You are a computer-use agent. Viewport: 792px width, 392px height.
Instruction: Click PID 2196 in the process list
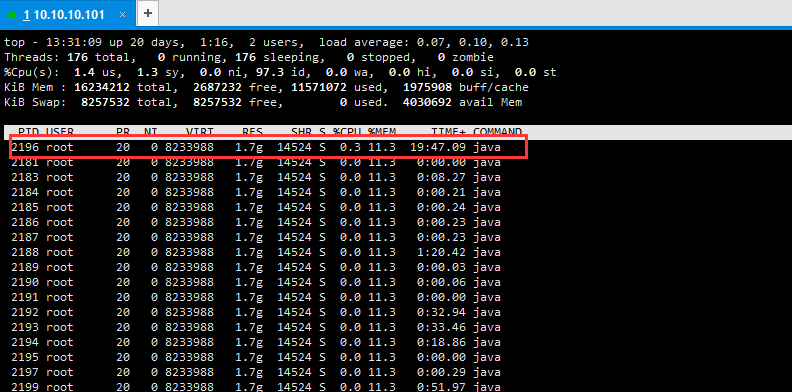point(25,148)
